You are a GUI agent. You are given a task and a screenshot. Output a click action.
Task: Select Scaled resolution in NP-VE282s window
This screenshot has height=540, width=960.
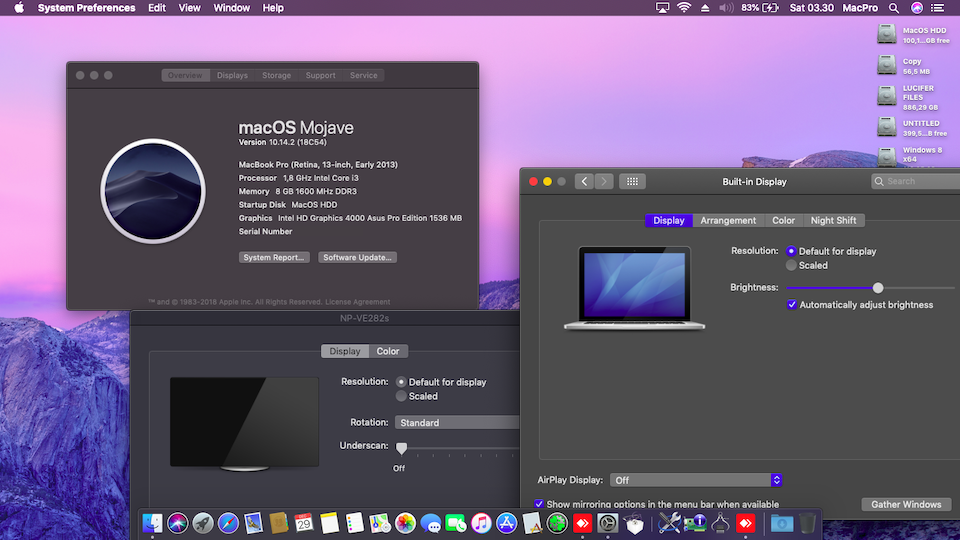(401, 396)
